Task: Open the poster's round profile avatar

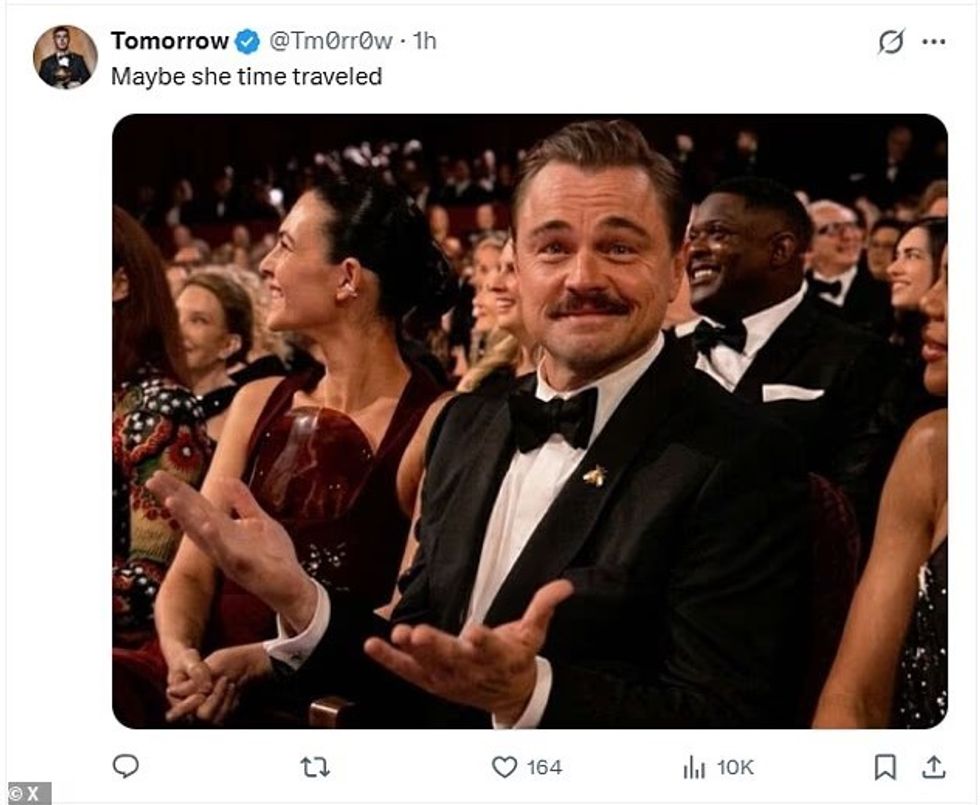Action: pyautogui.click(x=65, y=57)
